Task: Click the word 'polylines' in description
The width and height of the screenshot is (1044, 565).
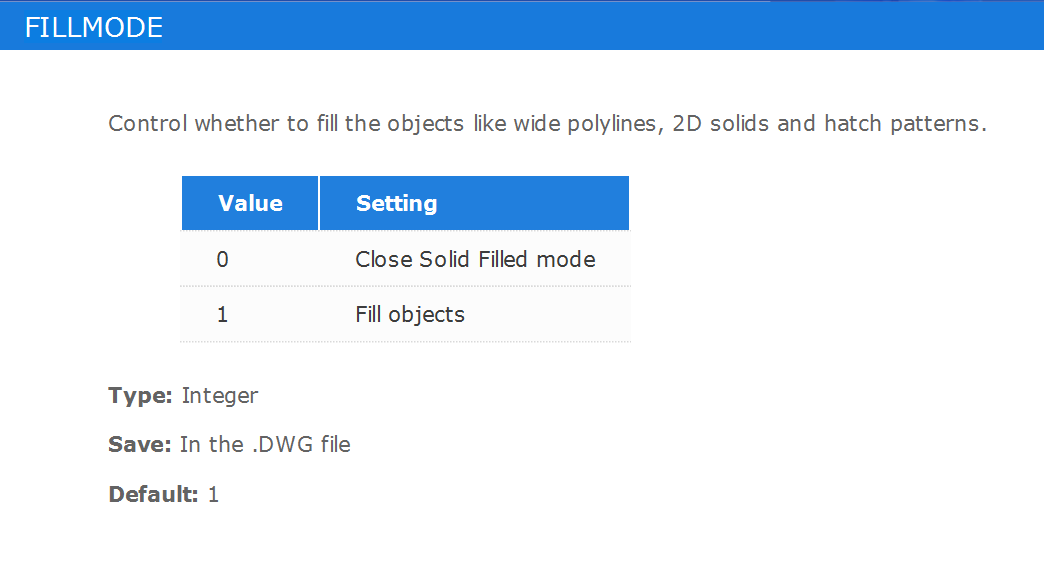Action: pyautogui.click(x=615, y=124)
